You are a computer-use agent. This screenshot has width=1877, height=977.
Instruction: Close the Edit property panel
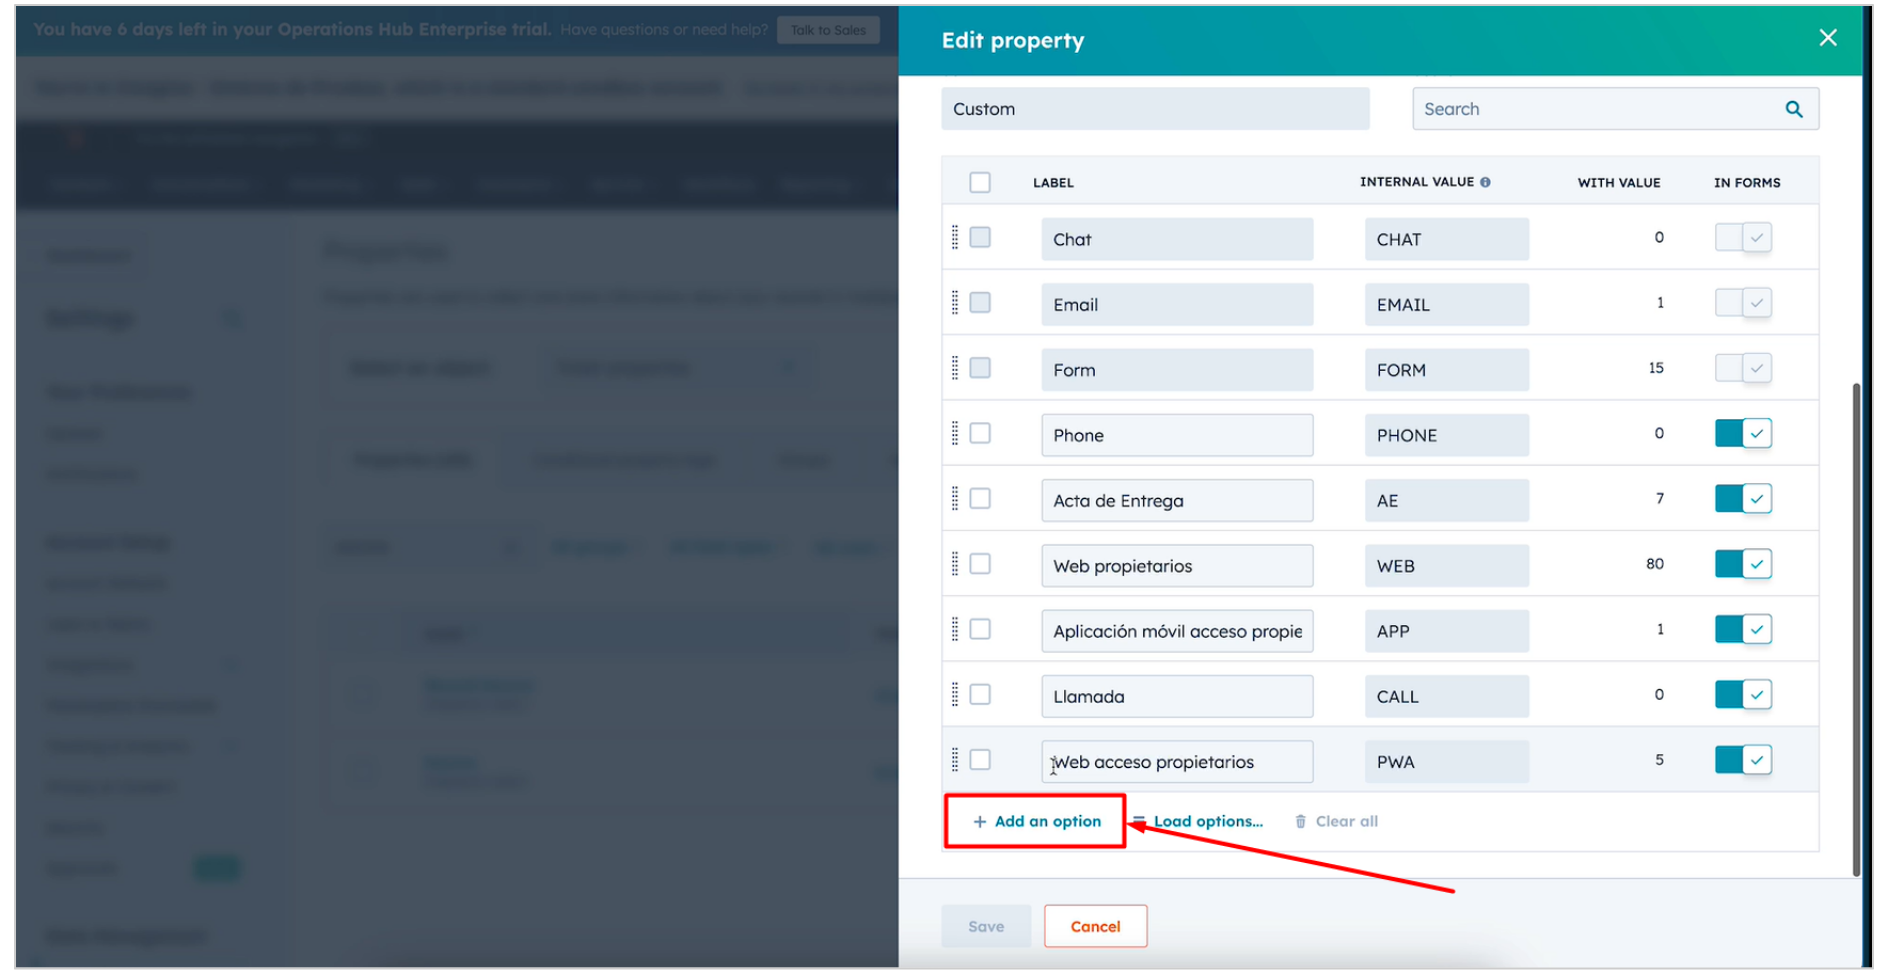coord(1827,38)
